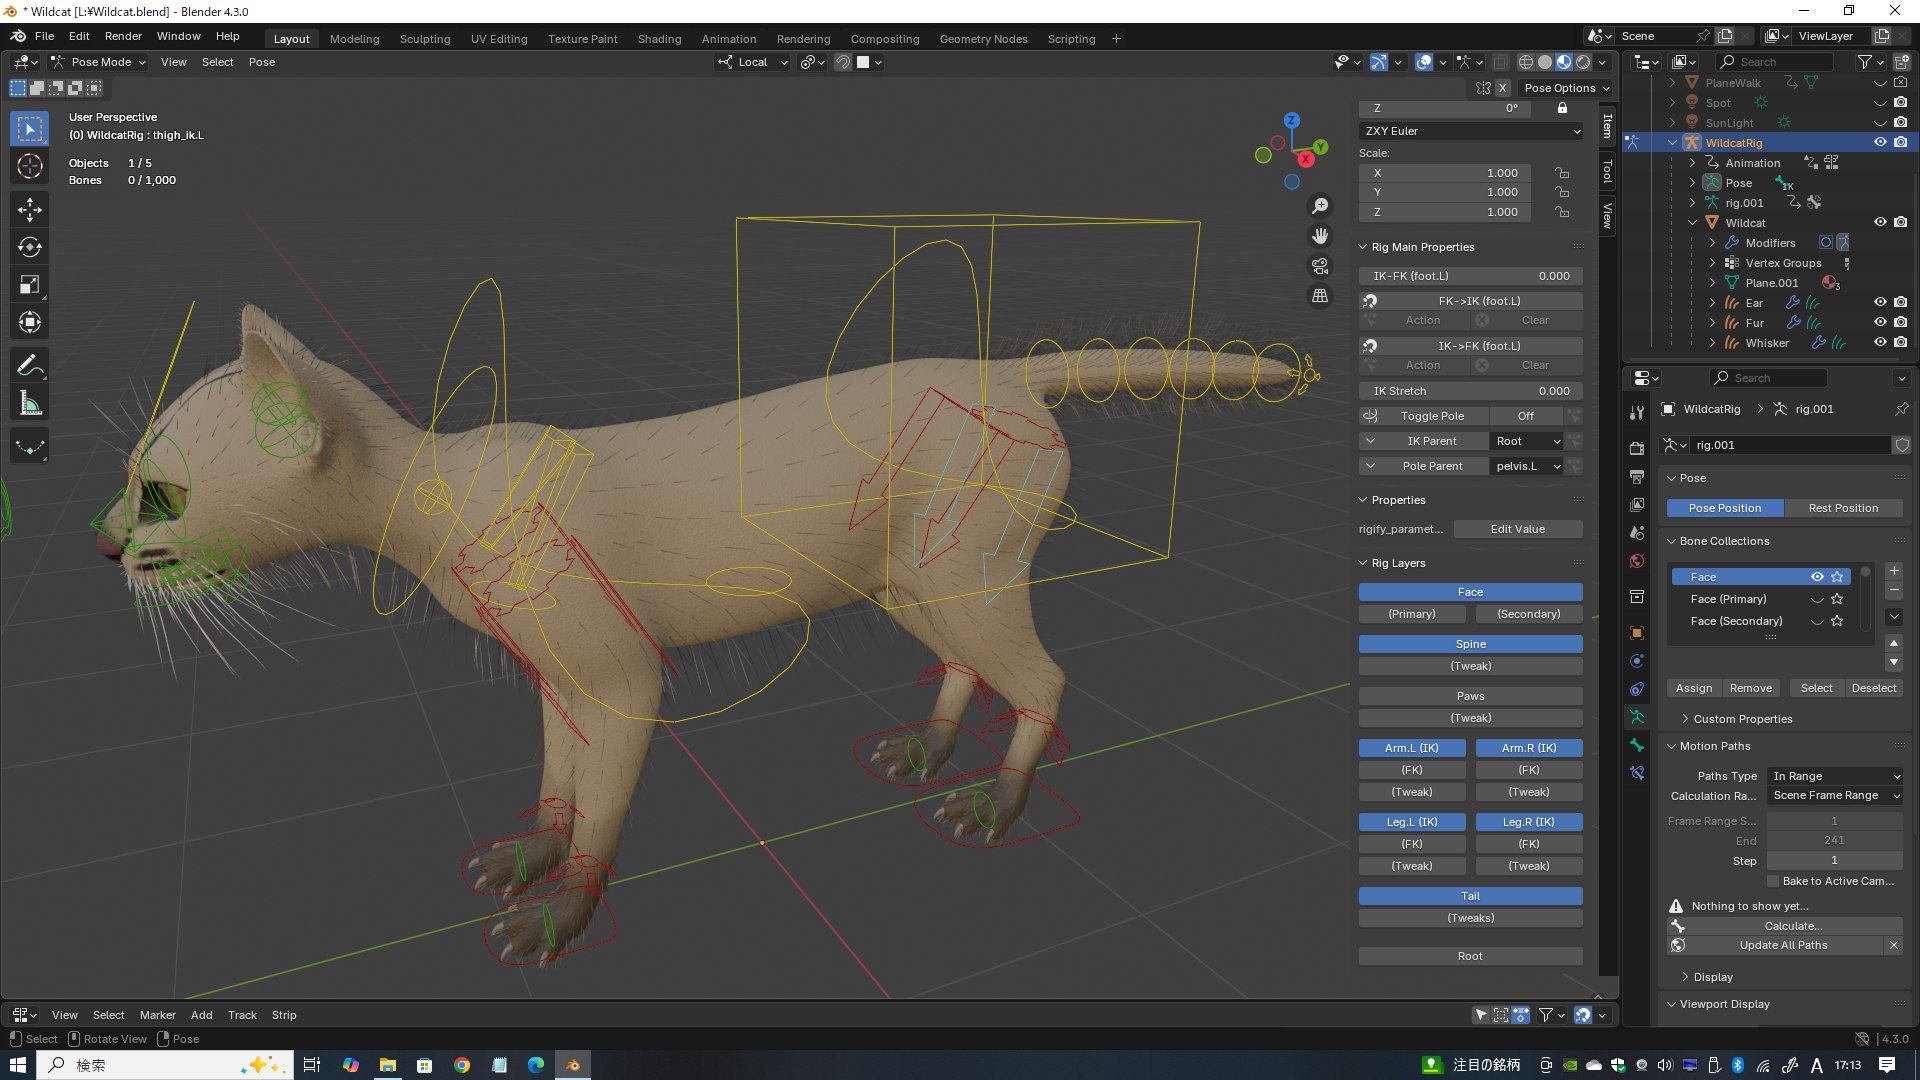Viewport: 1920px width, 1080px height.
Task: Switch orthographic/perspective grid icon
Action: tap(1320, 296)
